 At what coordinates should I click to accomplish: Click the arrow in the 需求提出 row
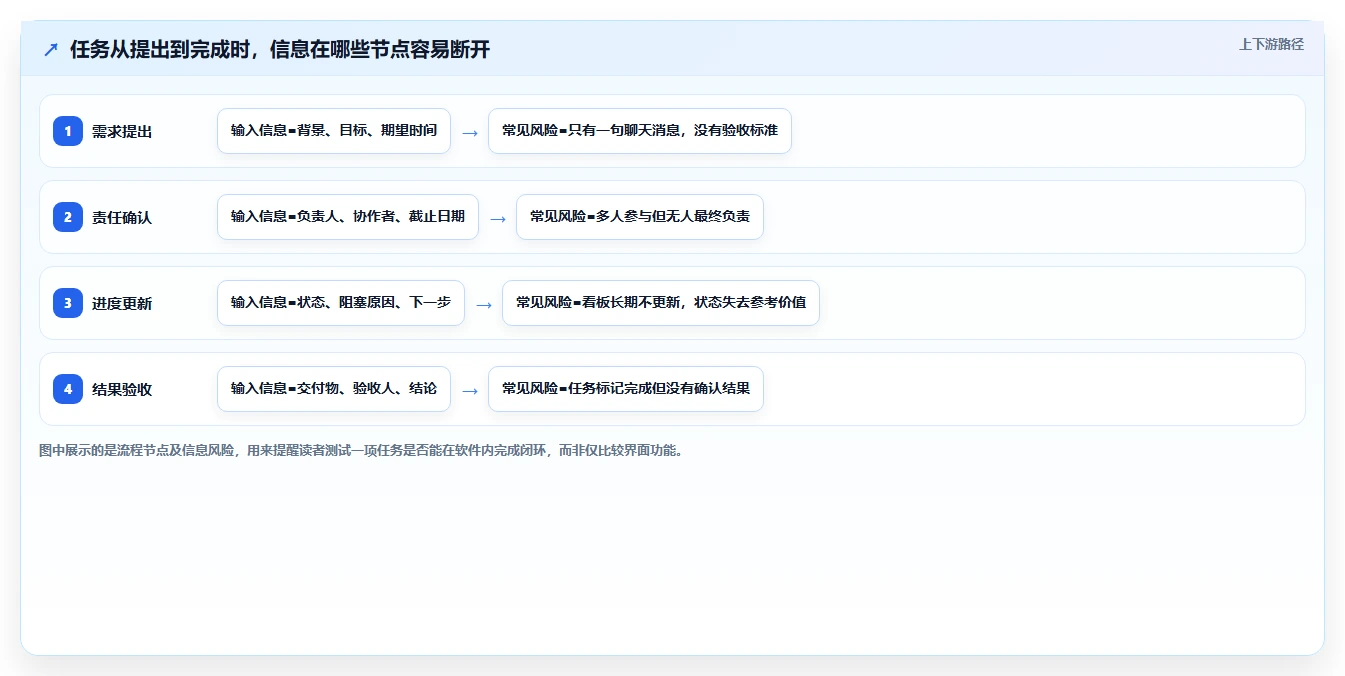pos(470,132)
